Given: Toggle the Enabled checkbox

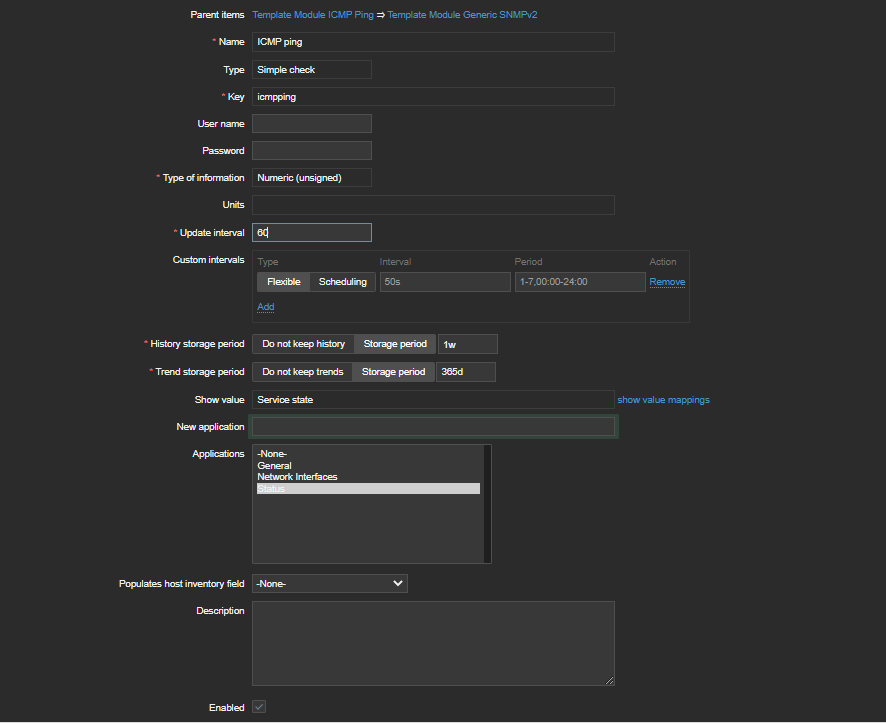Looking at the screenshot, I should point(259,706).
